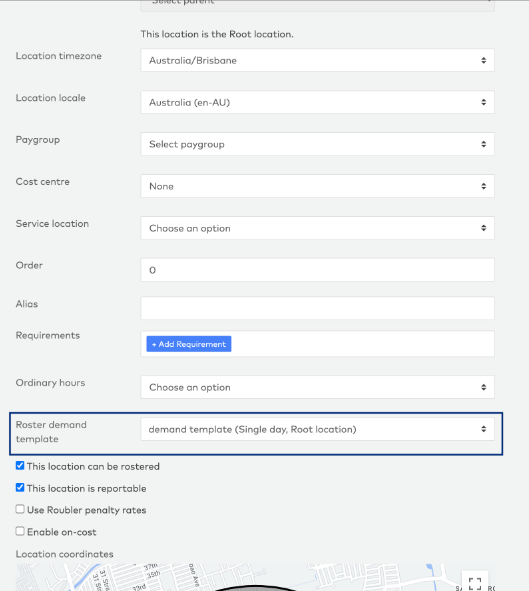Tick the Enable on-cost checkbox
Viewport: 529px width, 591px height.
pyautogui.click(x=20, y=531)
